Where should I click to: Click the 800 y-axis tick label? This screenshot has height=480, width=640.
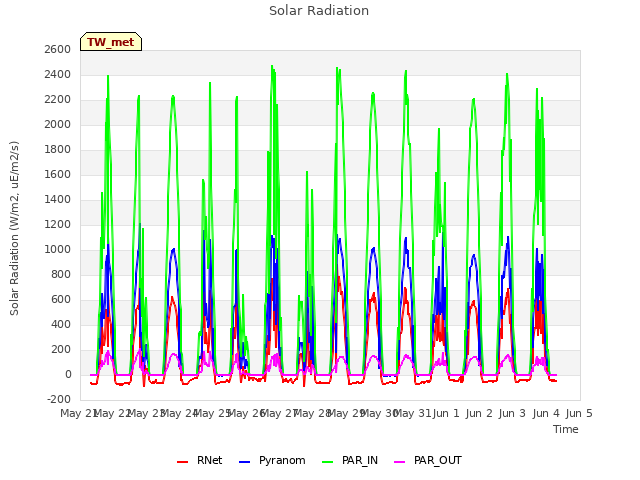[x=61, y=274]
